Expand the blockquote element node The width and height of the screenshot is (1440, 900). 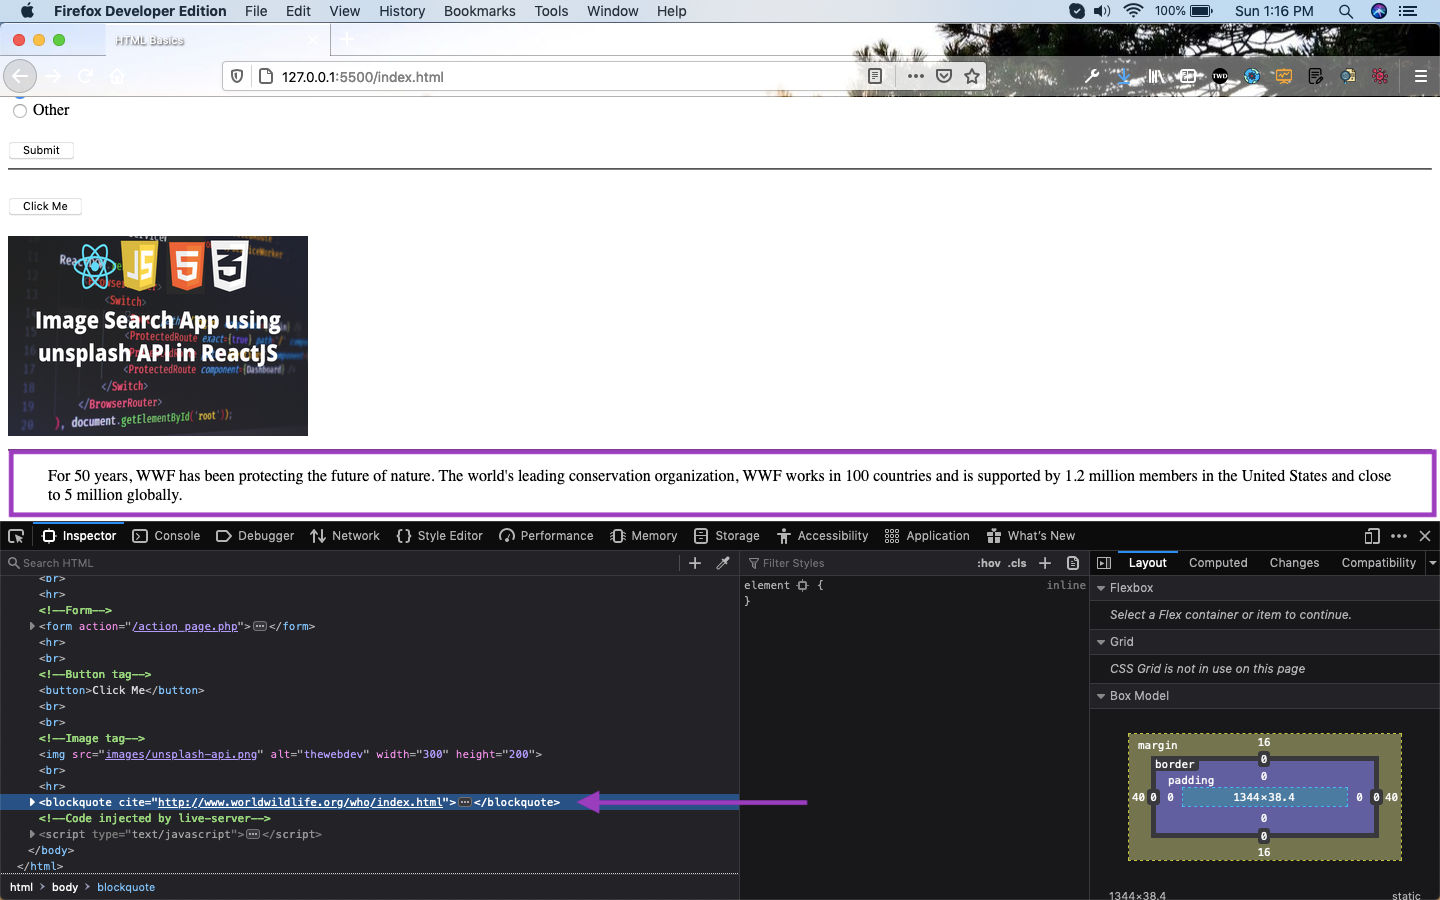(x=32, y=802)
